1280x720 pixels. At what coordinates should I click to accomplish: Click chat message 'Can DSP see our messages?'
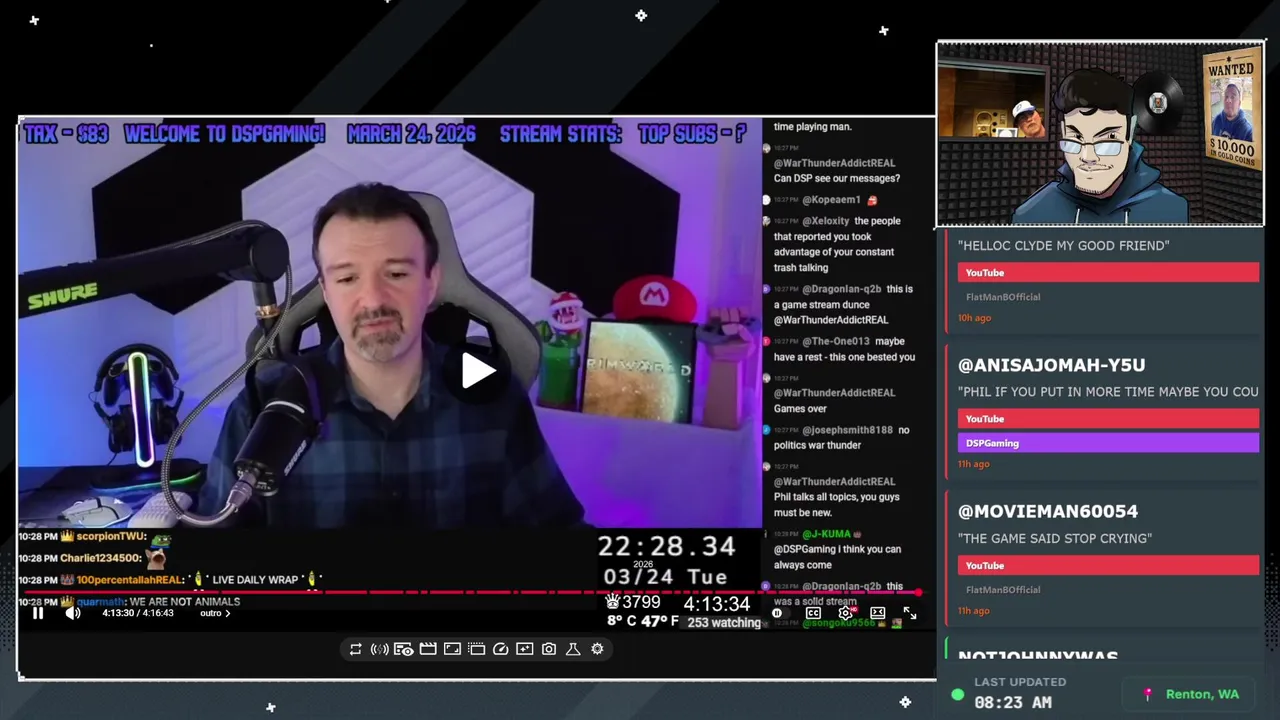[837, 178]
